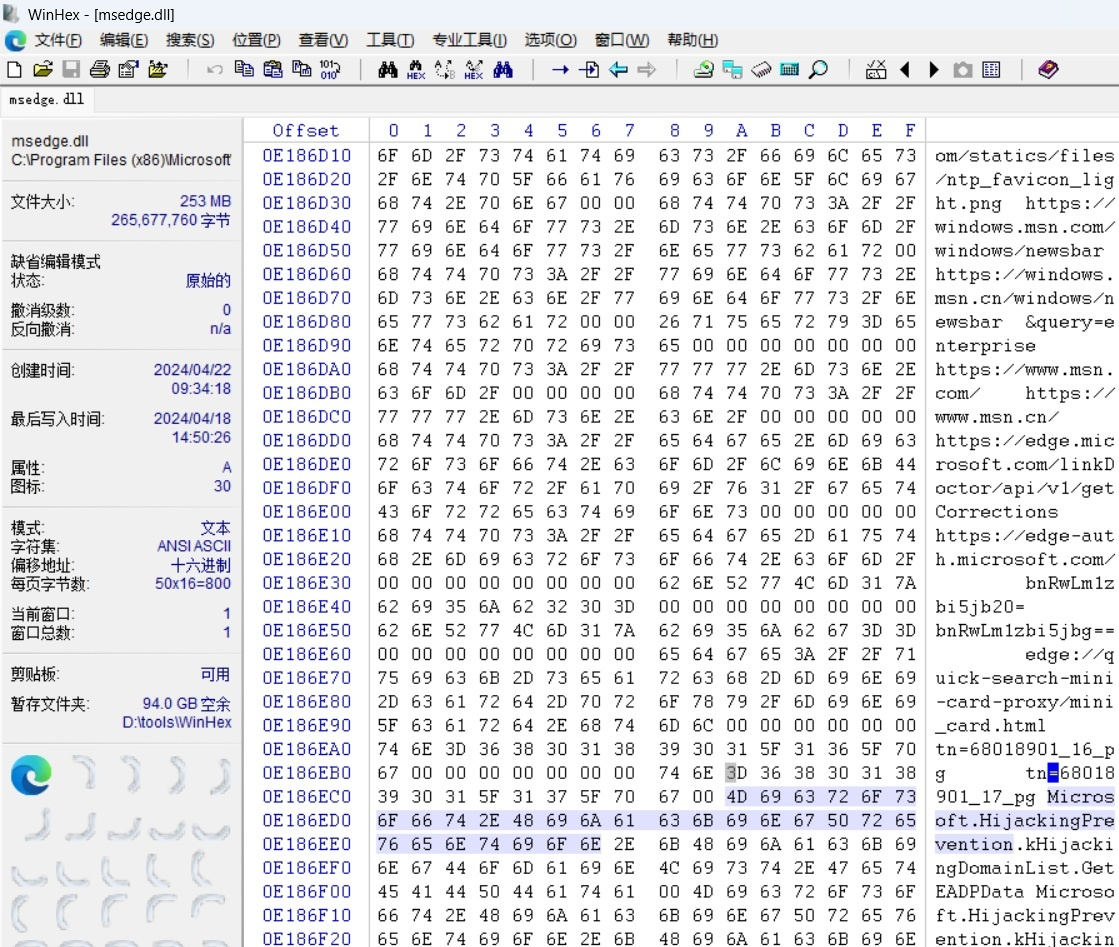1119x947 pixels.
Task: Select the msedge.dll document tab
Action: 46,99
